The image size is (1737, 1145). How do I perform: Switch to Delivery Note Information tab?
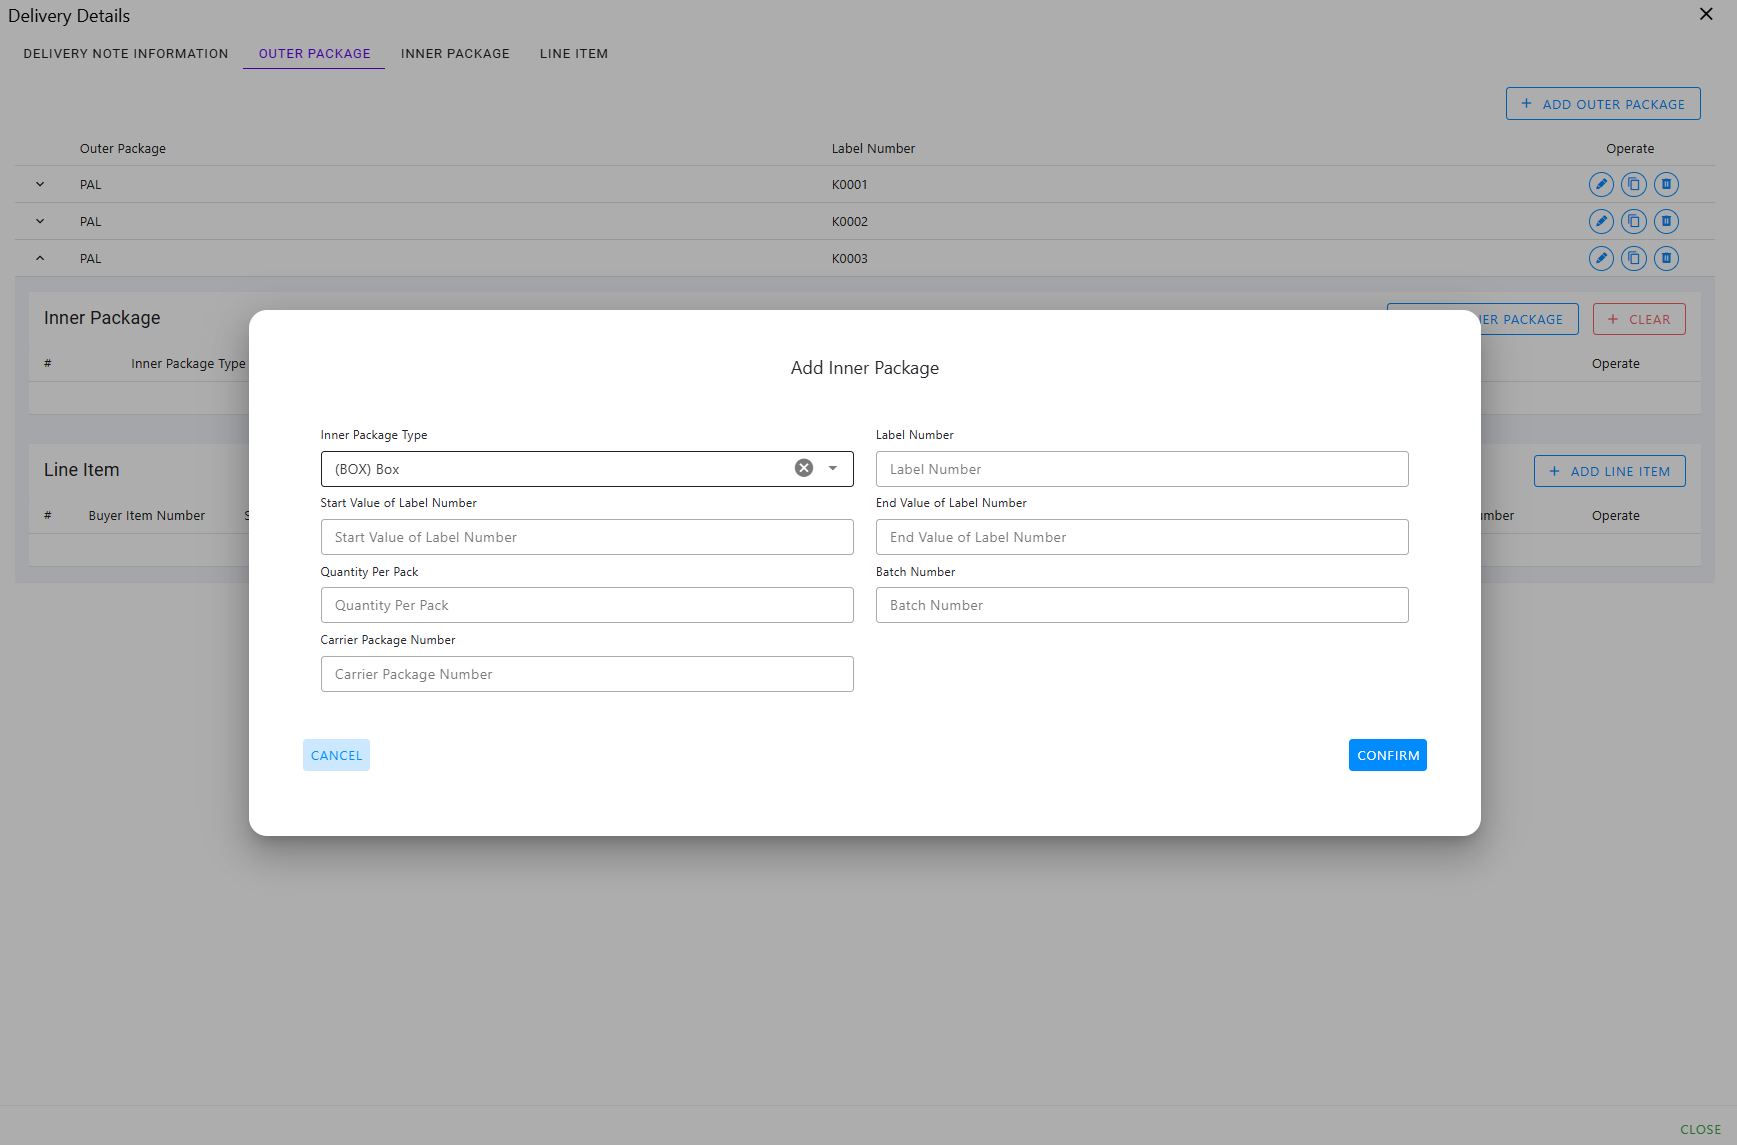[126, 54]
